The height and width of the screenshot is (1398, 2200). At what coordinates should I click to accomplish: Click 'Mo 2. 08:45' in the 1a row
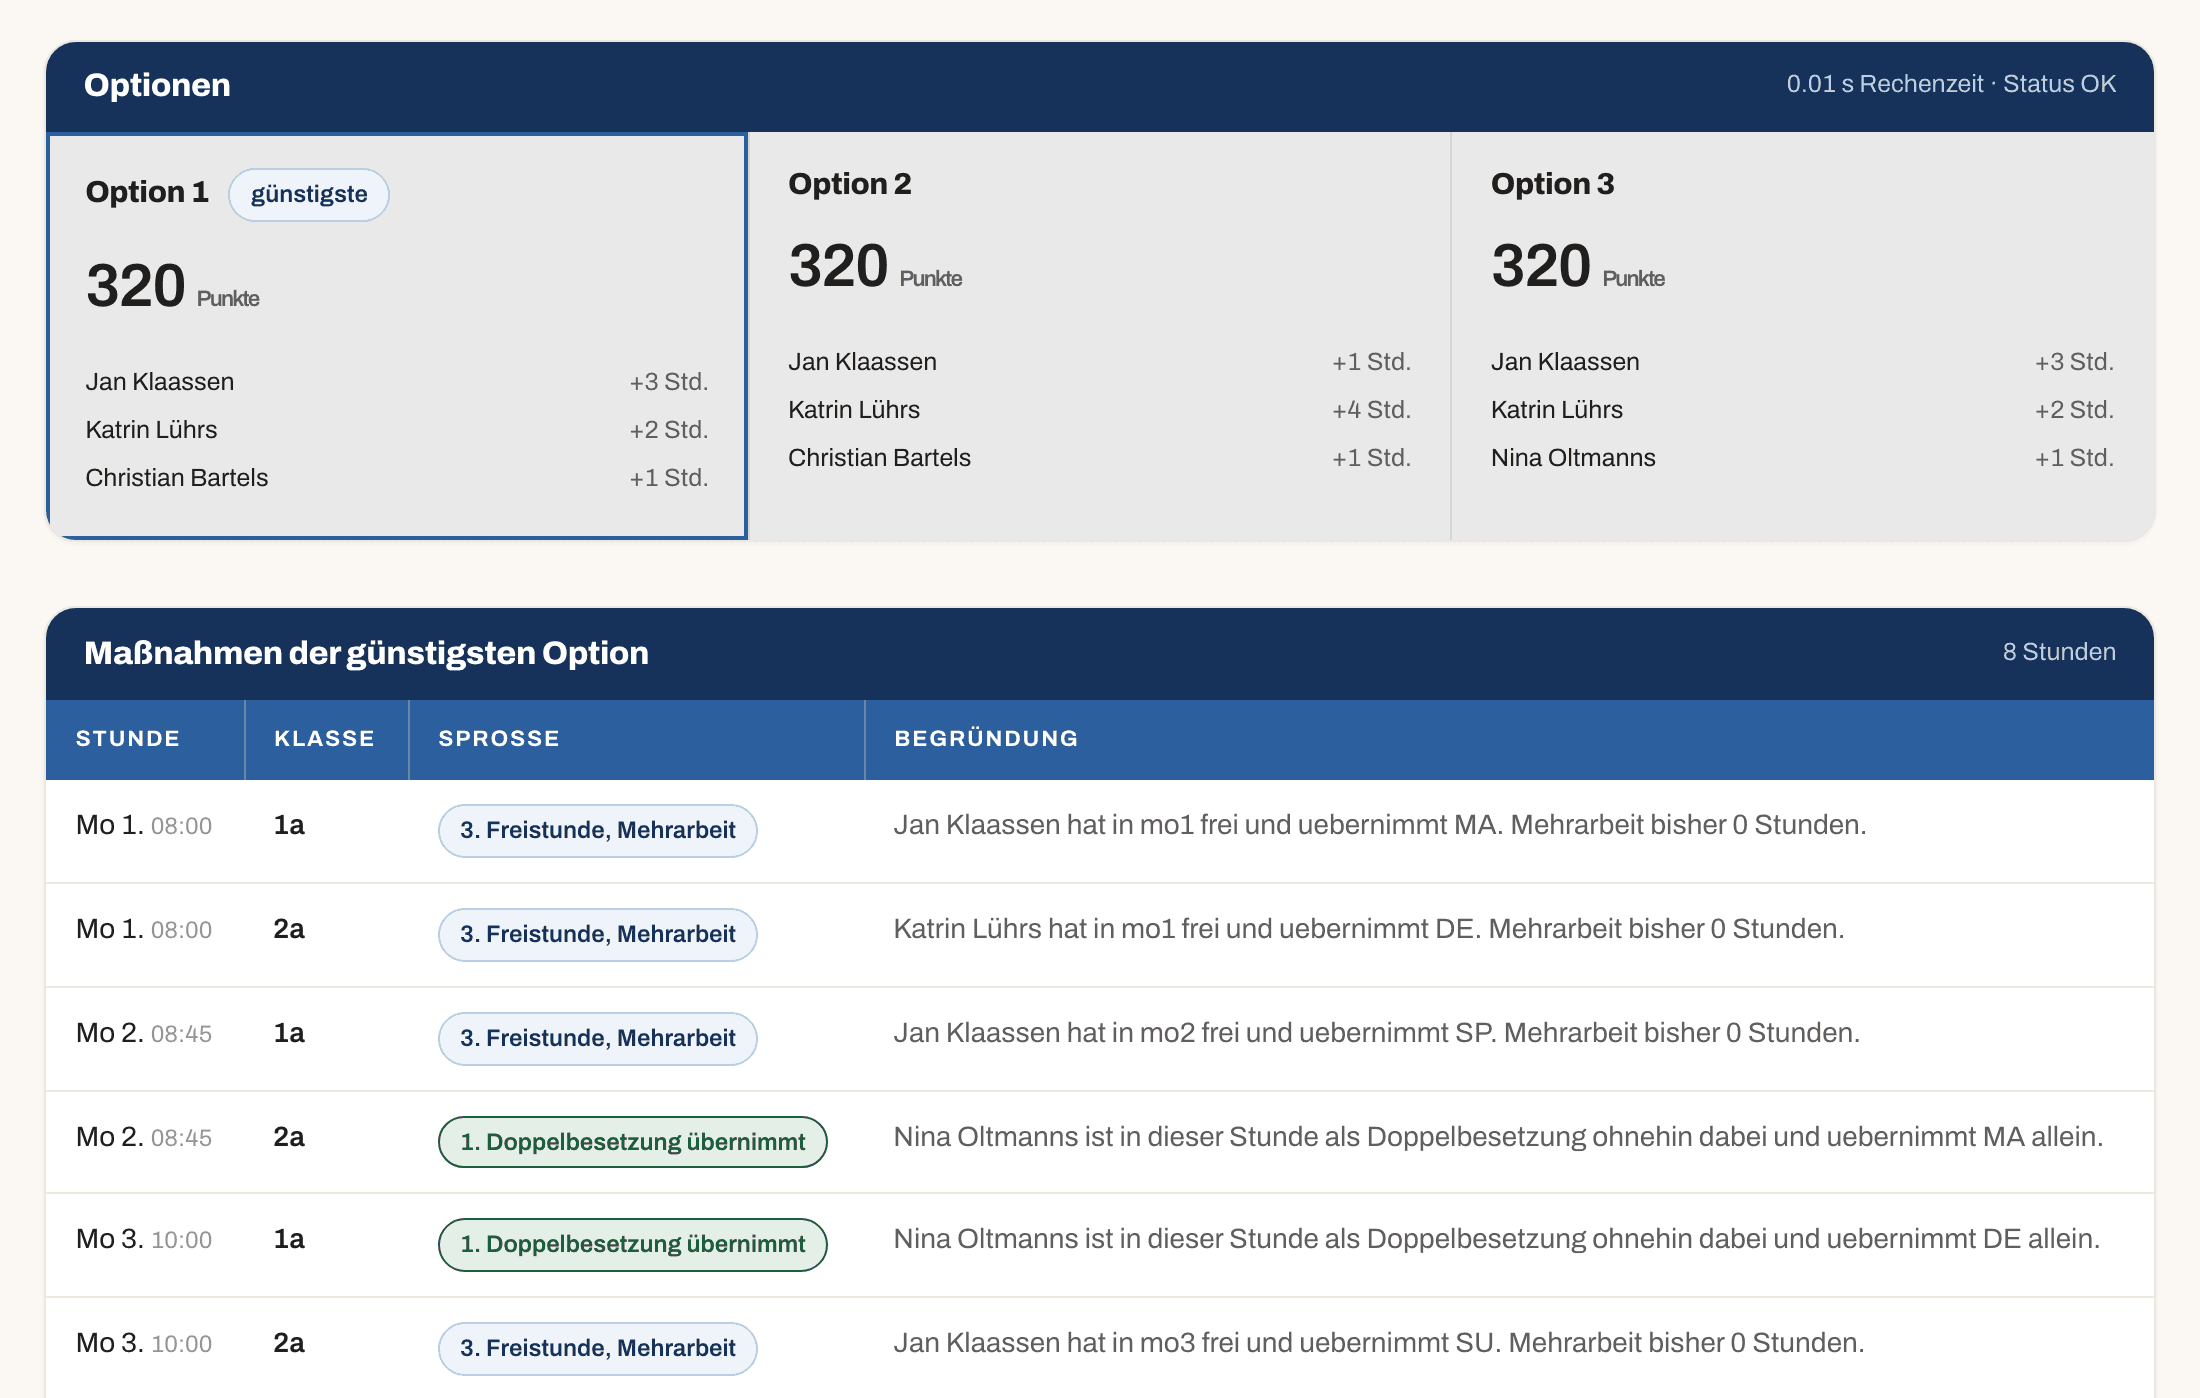pos(144,1033)
